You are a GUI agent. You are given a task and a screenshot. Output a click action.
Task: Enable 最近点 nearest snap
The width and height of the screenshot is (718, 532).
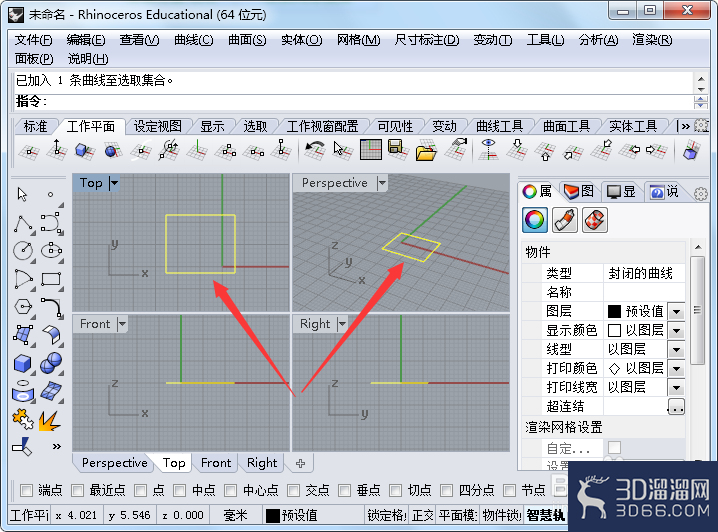pos(77,490)
